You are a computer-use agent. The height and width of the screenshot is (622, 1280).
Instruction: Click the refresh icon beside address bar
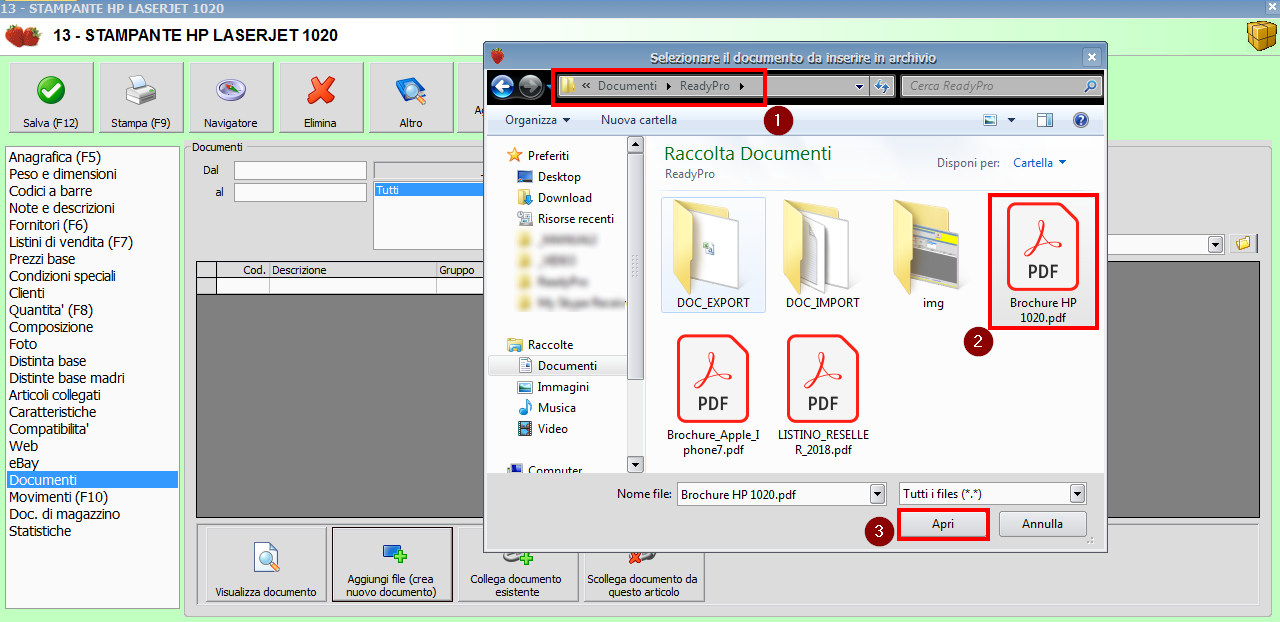[x=882, y=87]
